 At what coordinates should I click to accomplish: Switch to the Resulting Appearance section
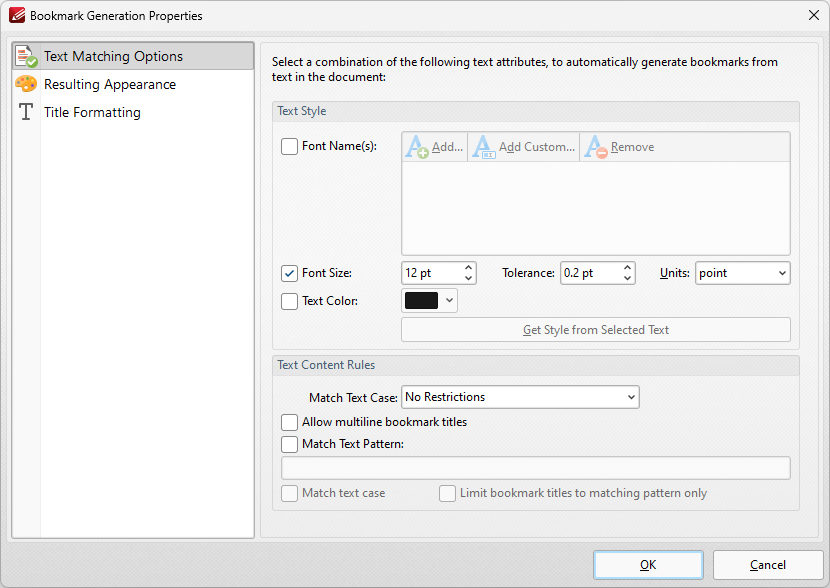[x=107, y=84]
